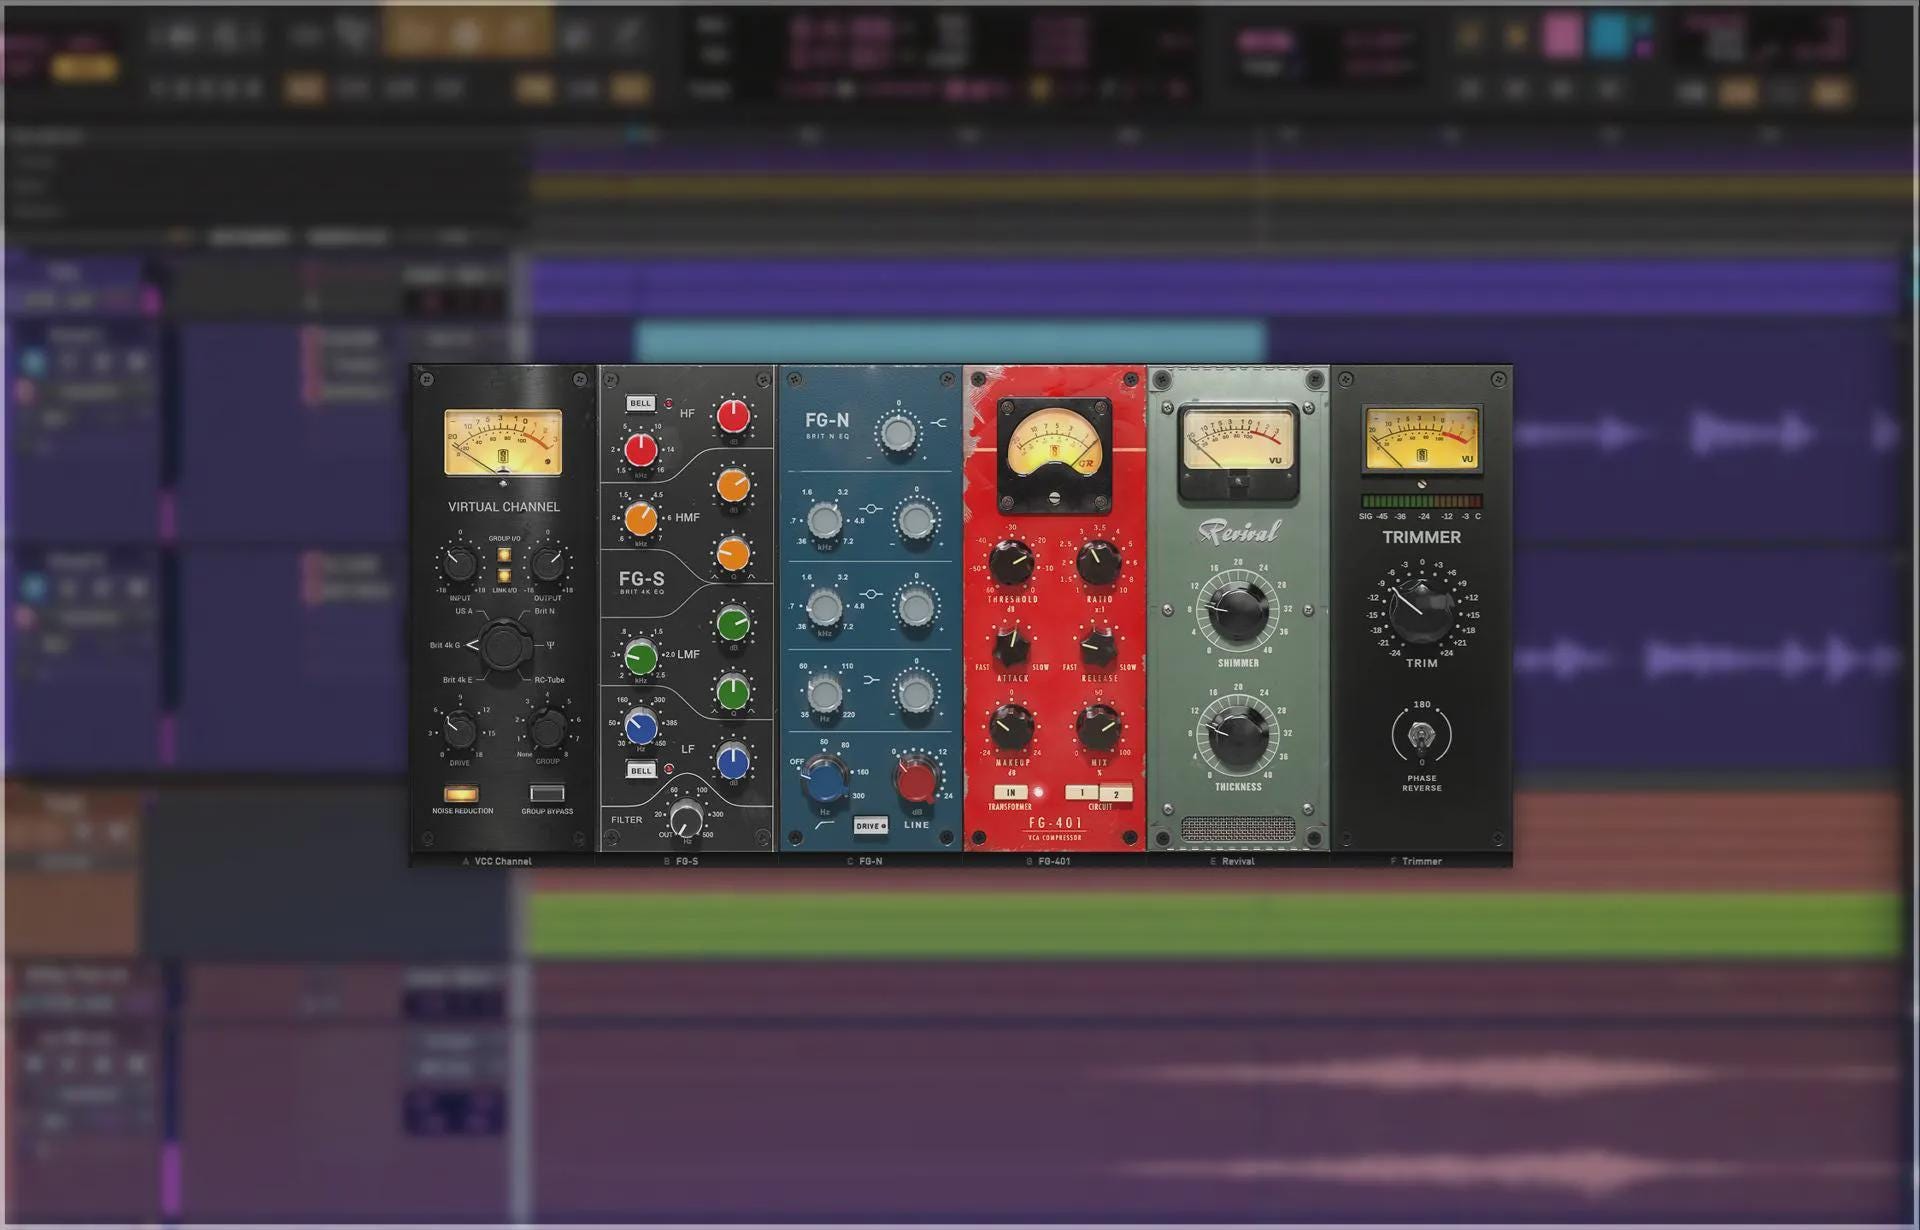This screenshot has width=1920, height=1230.
Task: Click the FG-401 Makeup knob
Action: click(x=1011, y=727)
